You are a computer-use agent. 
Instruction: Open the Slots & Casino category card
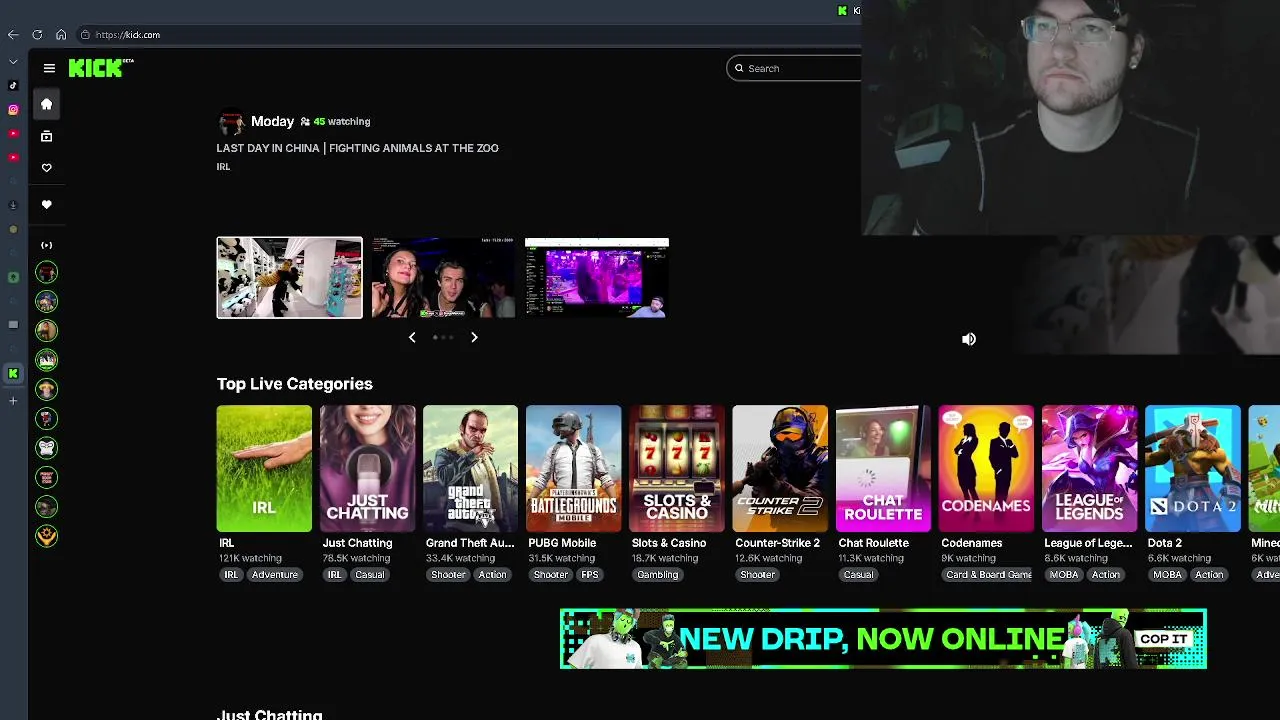676,468
